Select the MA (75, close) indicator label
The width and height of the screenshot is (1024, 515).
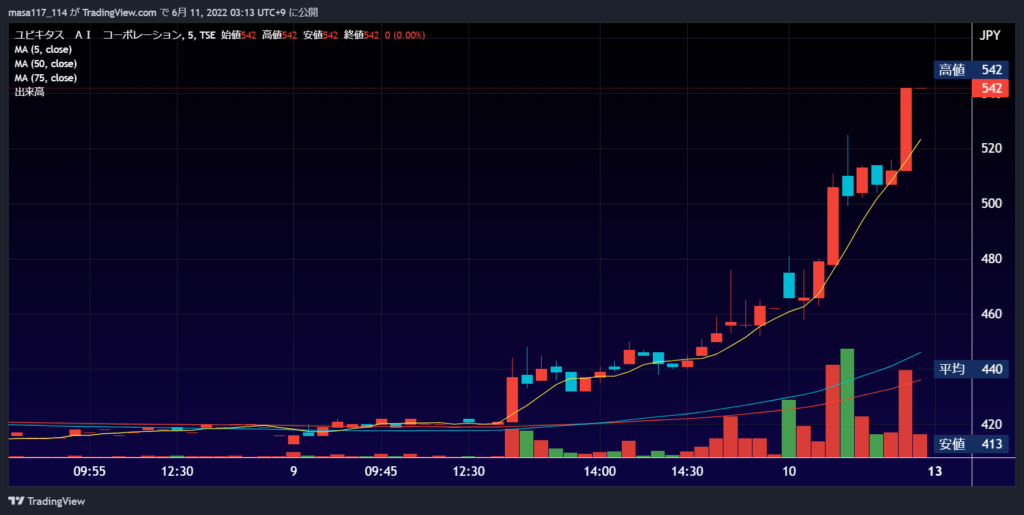pos(46,78)
